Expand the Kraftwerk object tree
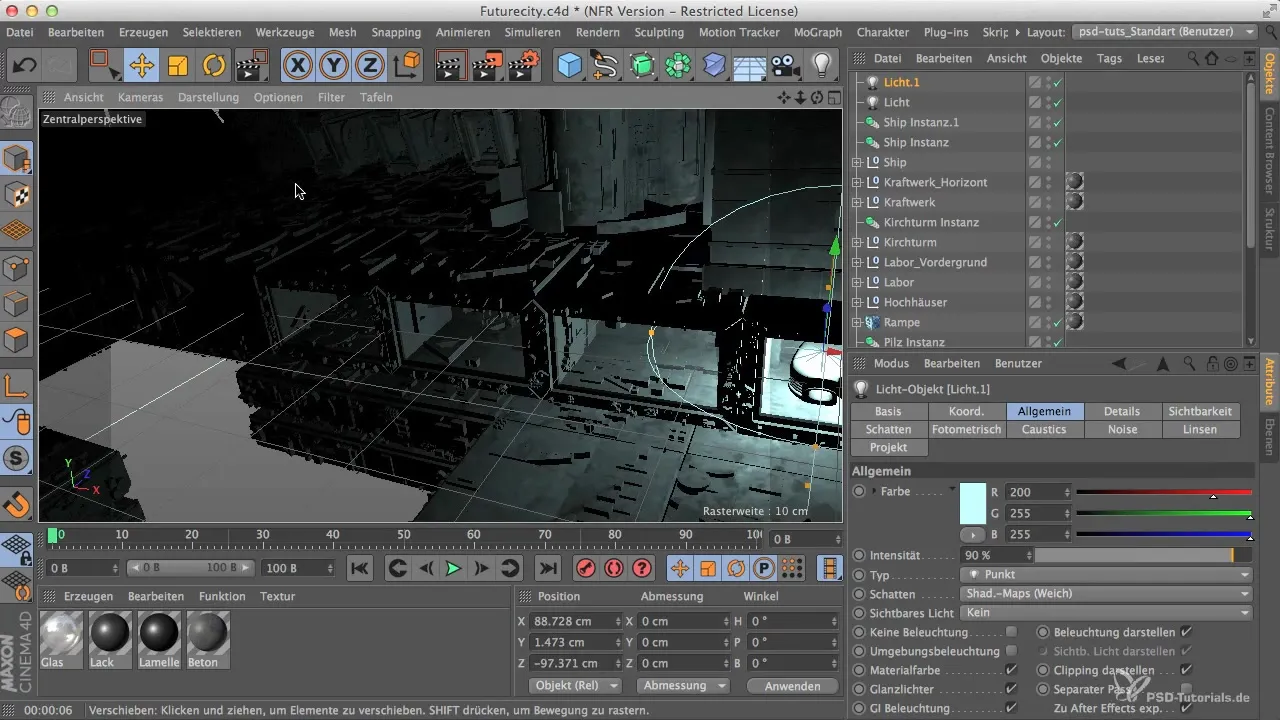 pyautogui.click(x=857, y=202)
